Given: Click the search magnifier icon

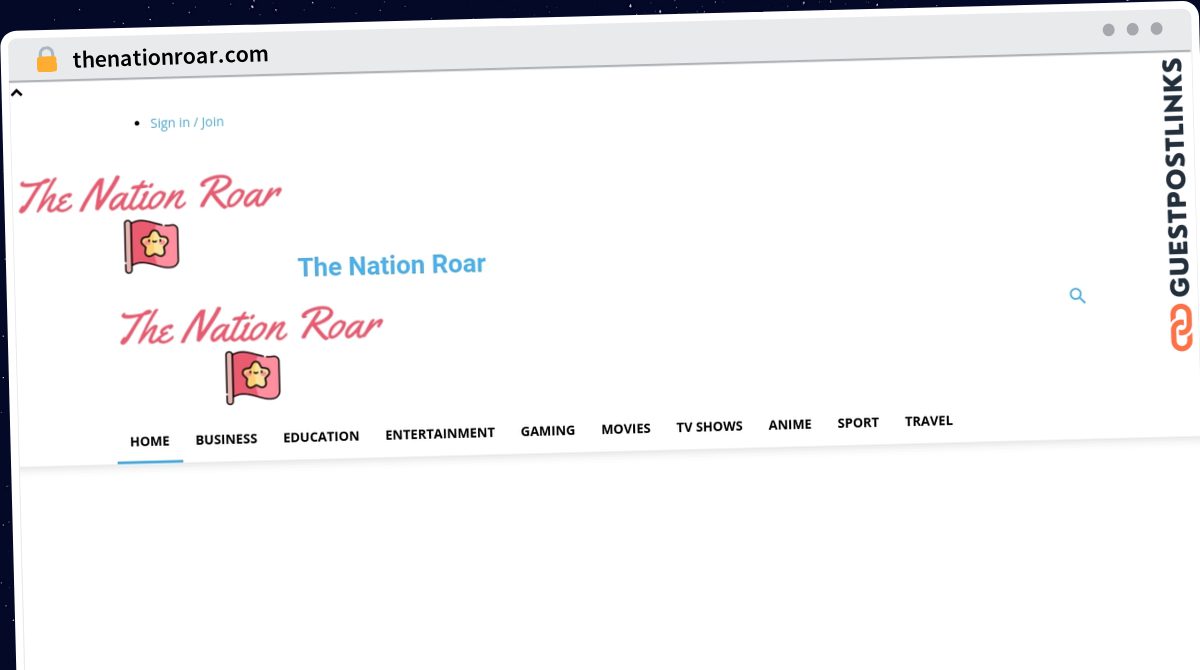Looking at the screenshot, I should [x=1077, y=296].
